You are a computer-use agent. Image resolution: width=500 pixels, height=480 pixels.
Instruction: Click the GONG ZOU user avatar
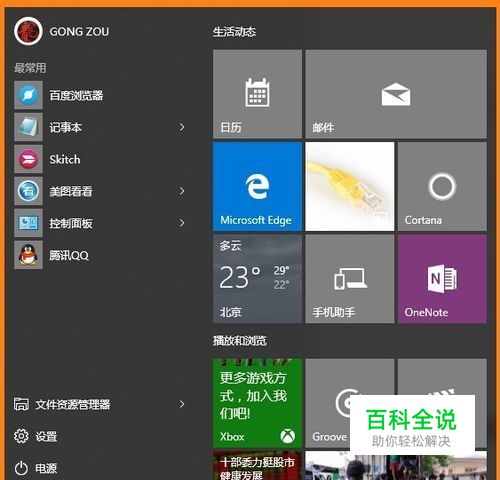coord(28,31)
